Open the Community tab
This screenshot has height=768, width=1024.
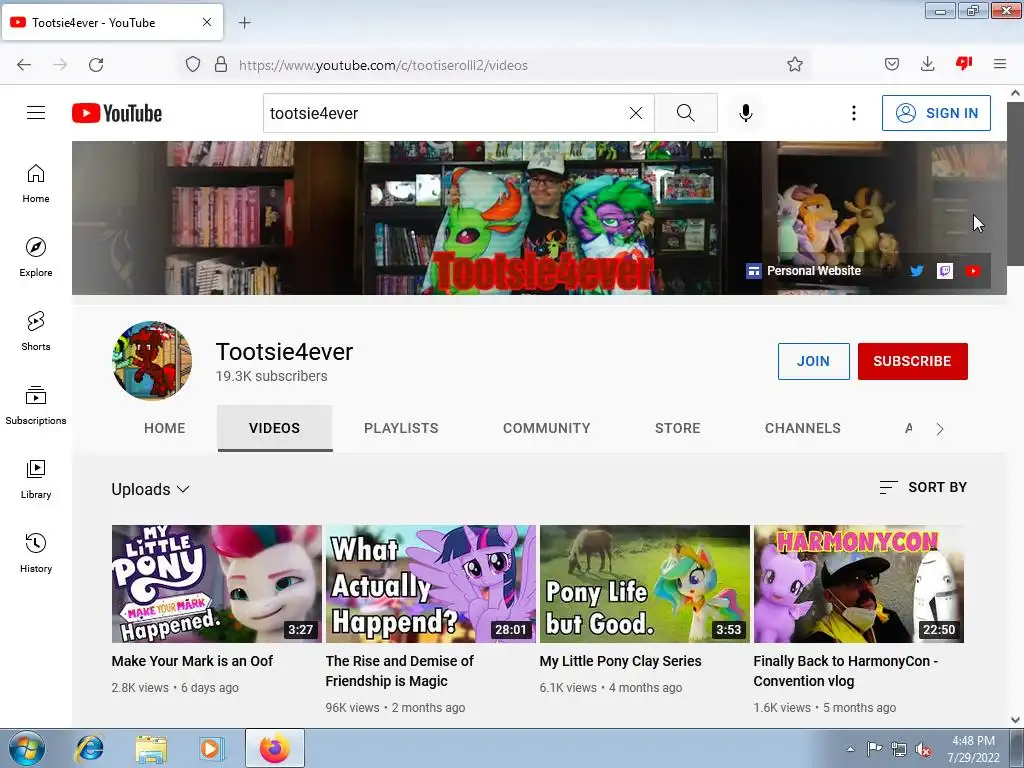coord(547,428)
